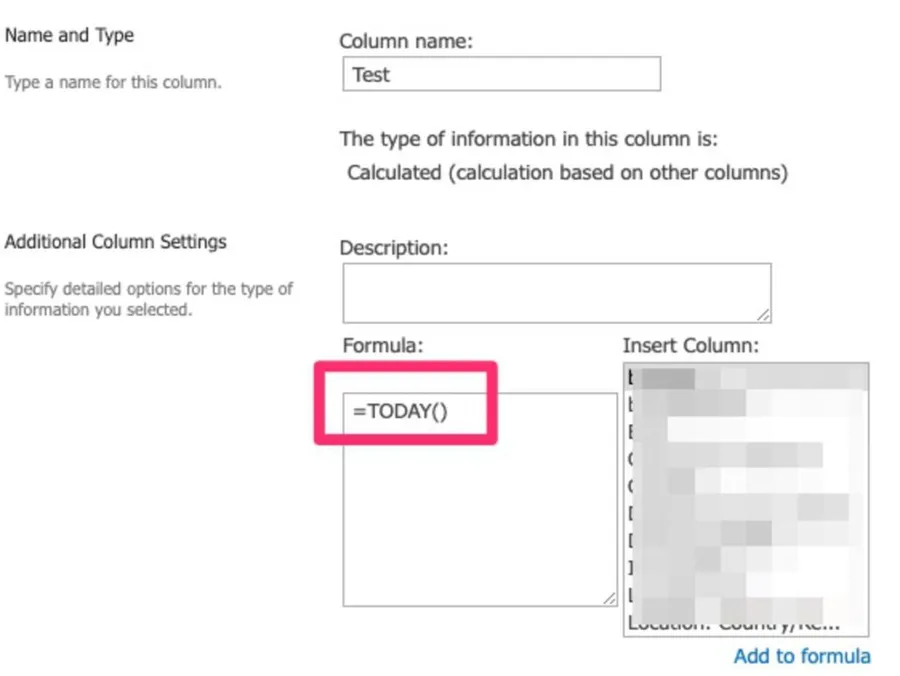Click the Description box resize handle
900x676 pixels.
[x=763, y=315]
